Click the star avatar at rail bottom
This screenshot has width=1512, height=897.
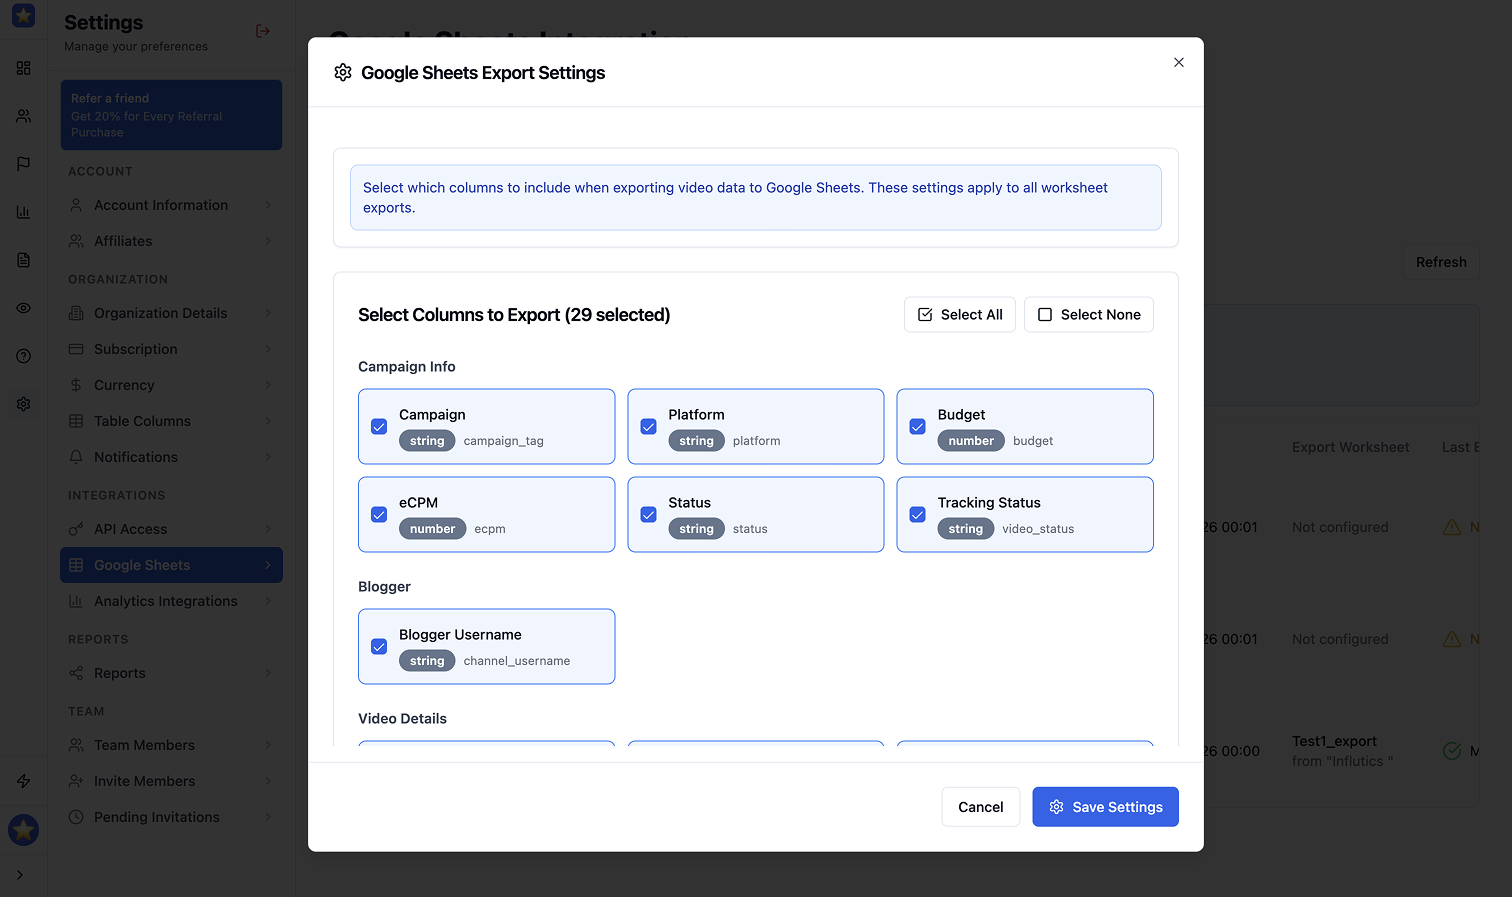pyautogui.click(x=23, y=830)
